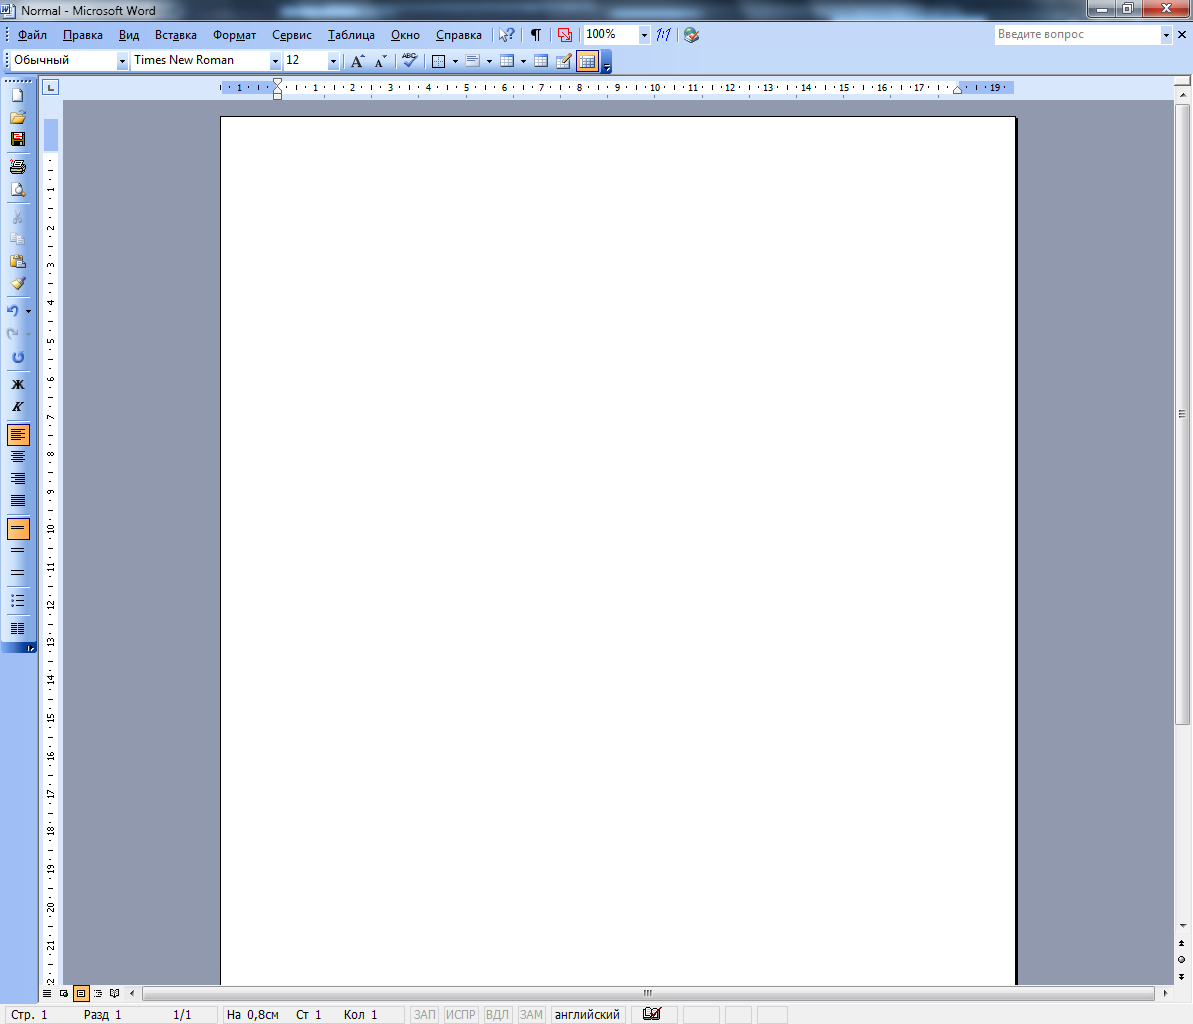This screenshot has height=1024, width=1193.
Task: Click the Print printer icon
Action: point(17,166)
